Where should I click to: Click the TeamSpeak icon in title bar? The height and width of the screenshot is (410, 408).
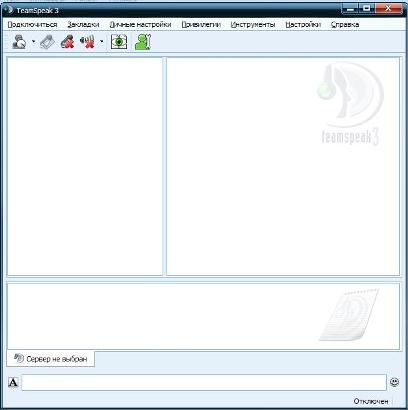[9, 10]
